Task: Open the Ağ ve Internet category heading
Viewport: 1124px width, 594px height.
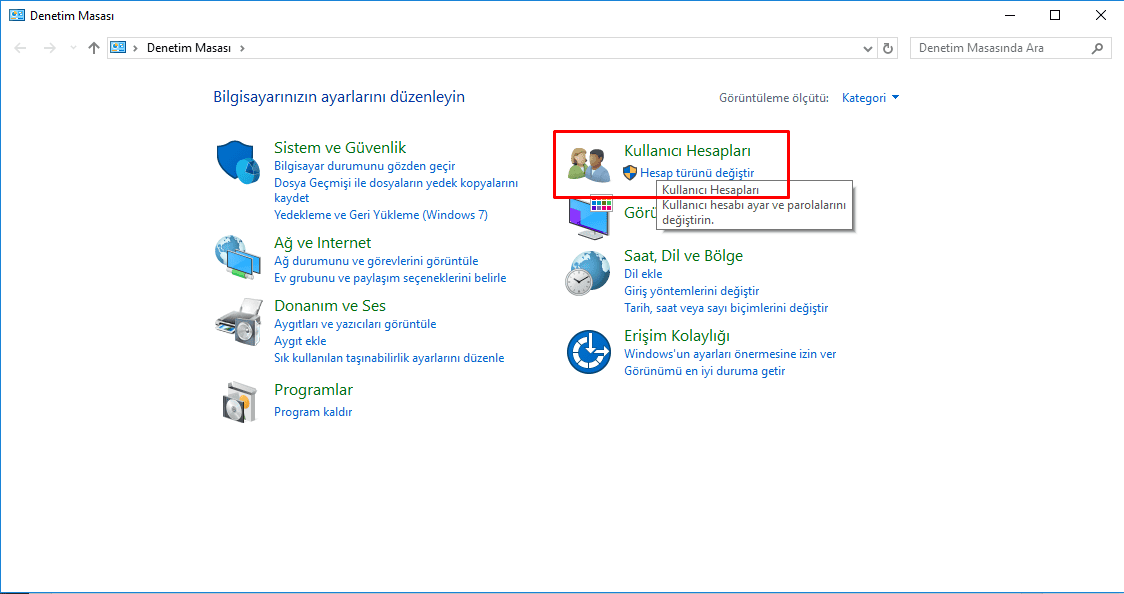Action: 322,243
